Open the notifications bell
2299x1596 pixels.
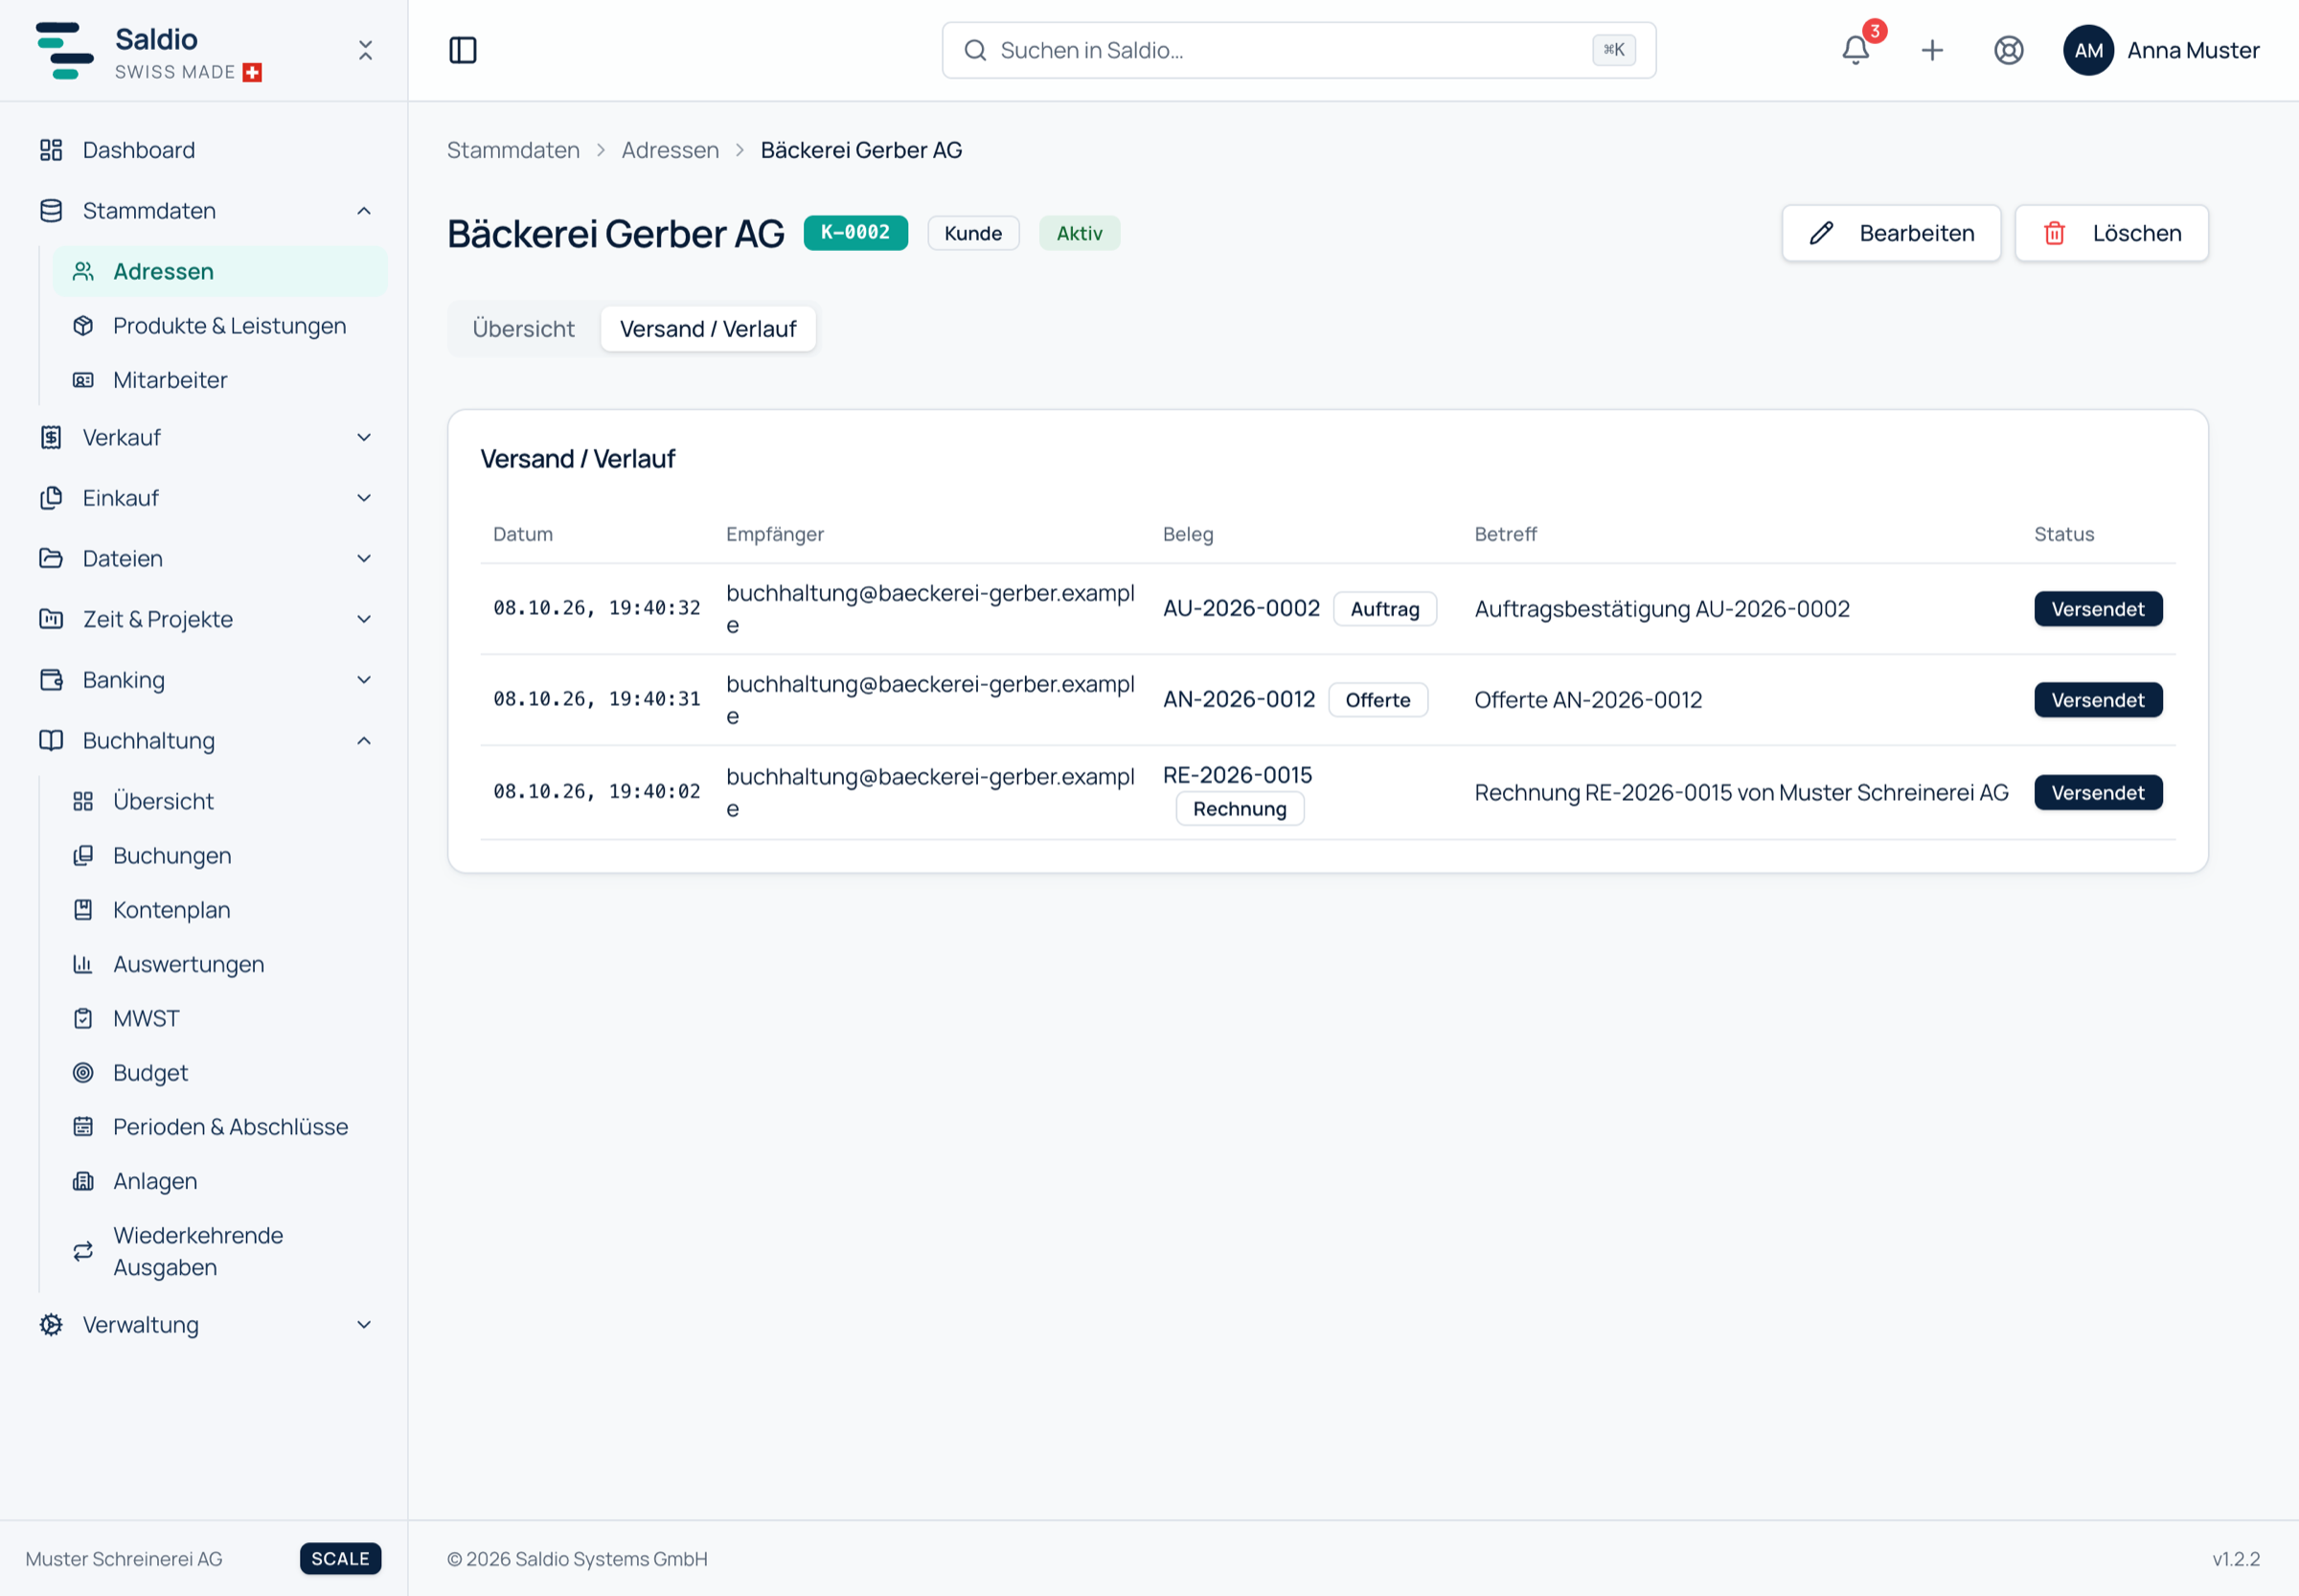click(x=1855, y=50)
